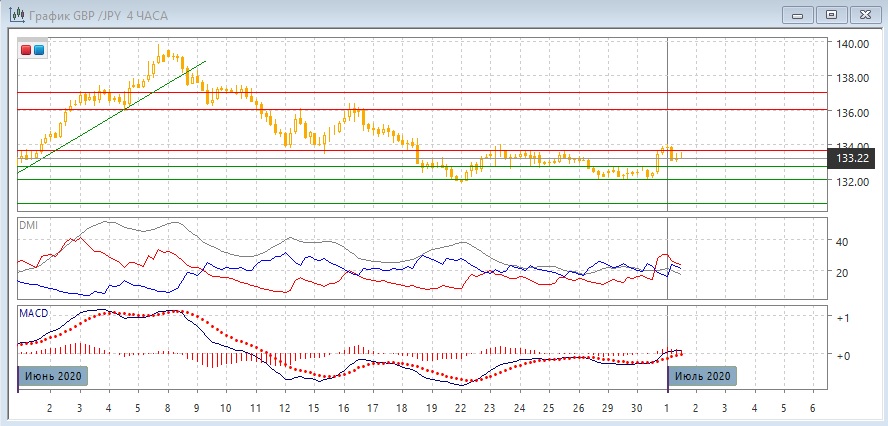
Task: Click the 140.00 price axis label
Action: 852,45
